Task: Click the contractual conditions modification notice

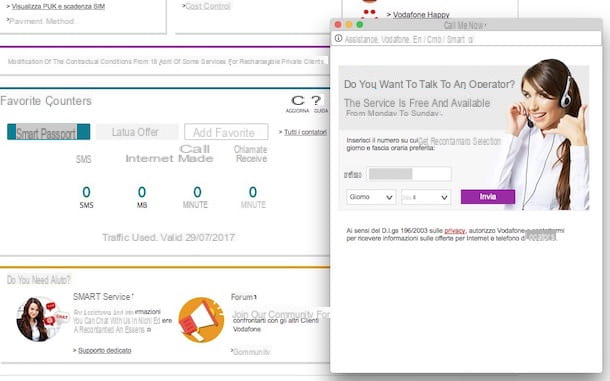Action: [x=166, y=61]
